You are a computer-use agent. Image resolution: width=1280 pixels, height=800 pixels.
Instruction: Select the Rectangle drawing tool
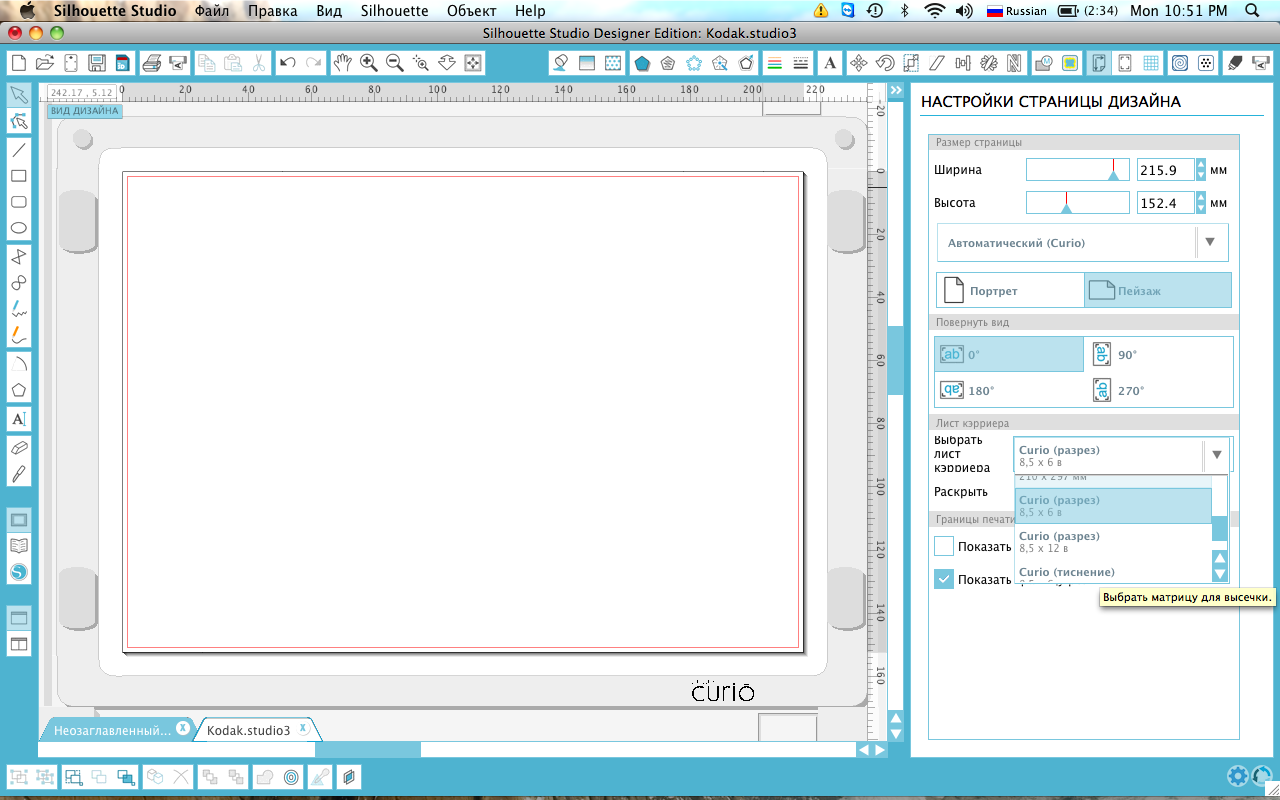18,176
